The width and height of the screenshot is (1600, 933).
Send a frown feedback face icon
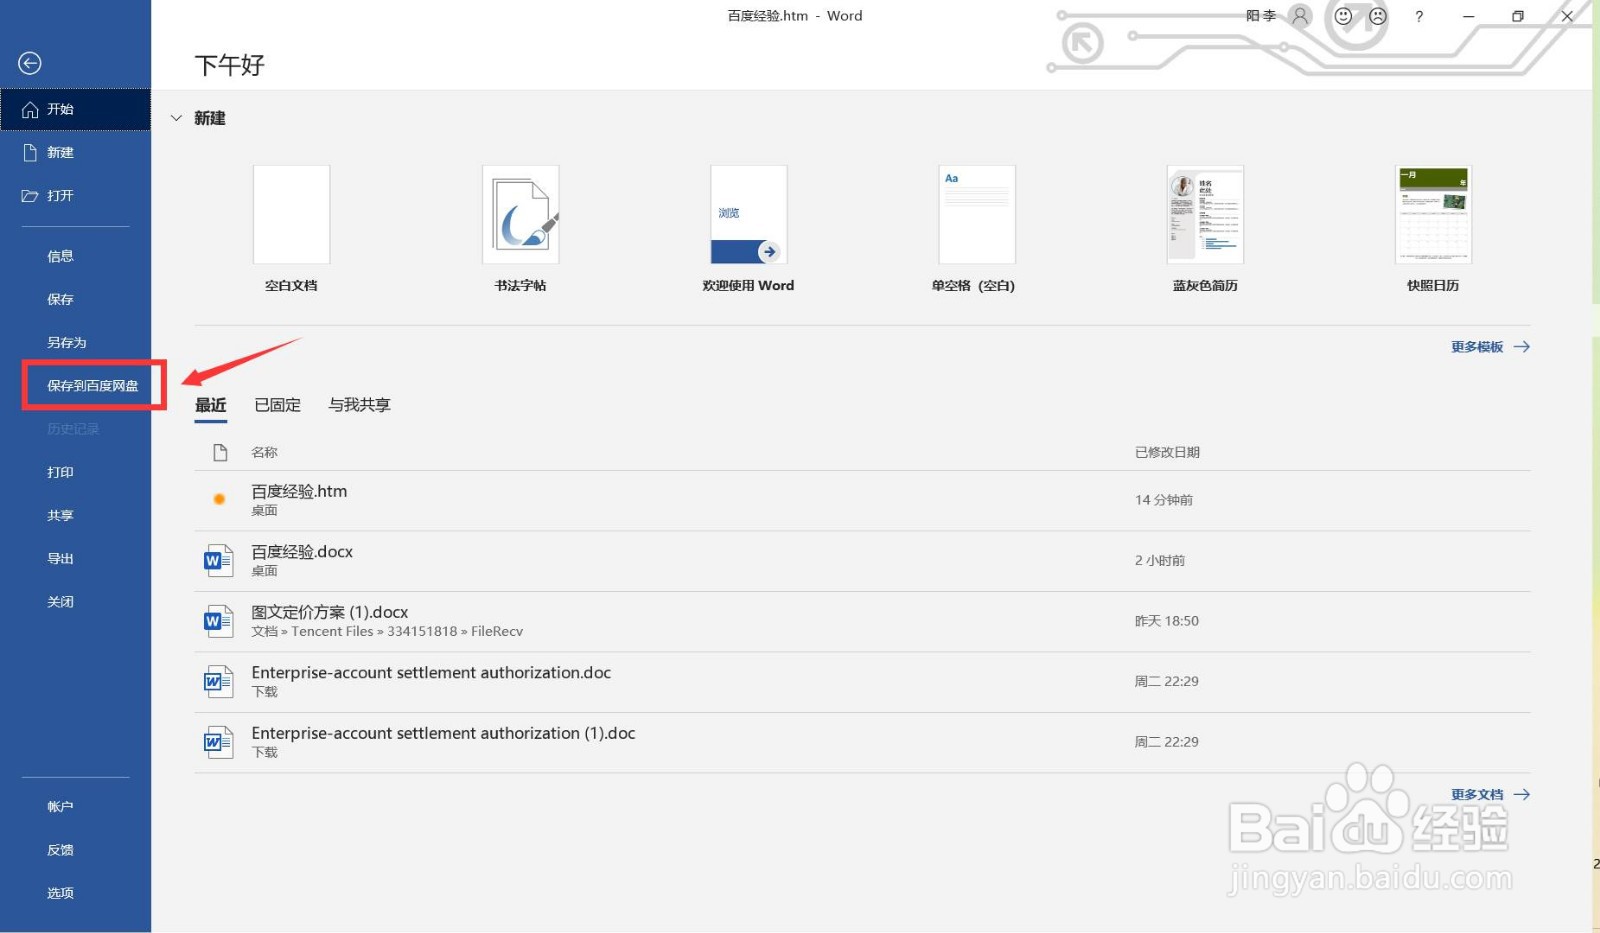[x=1378, y=16]
